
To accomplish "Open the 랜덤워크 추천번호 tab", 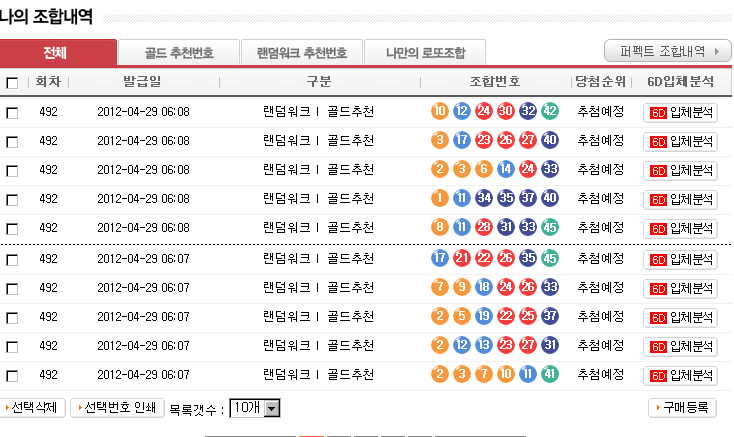I will click(301, 53).
